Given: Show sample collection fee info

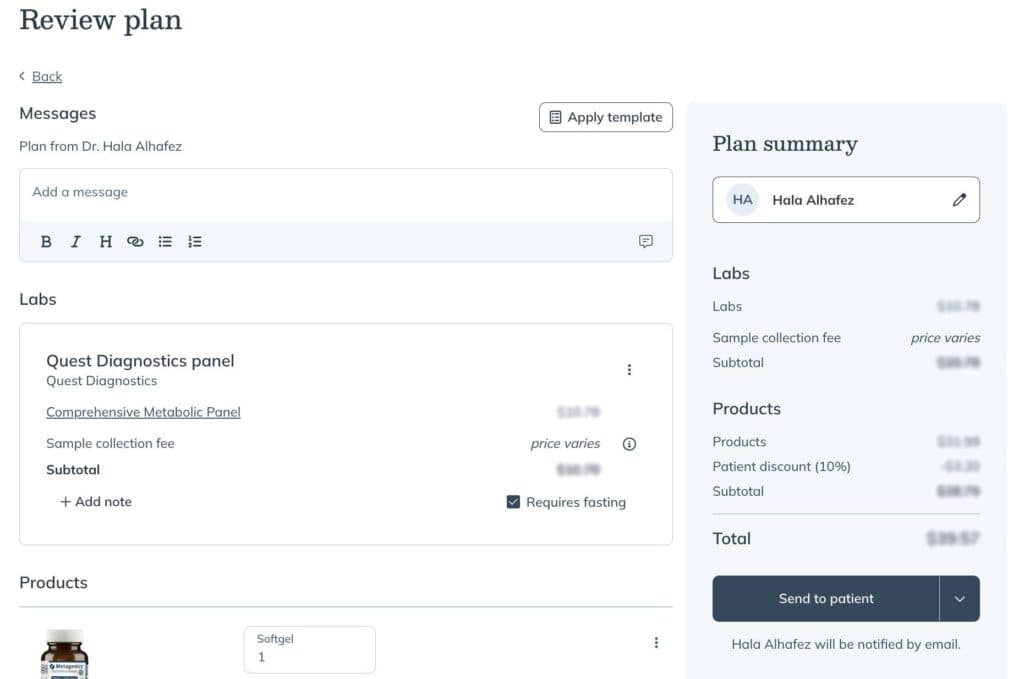Looking at the screenshot, I should coord(629,444).
